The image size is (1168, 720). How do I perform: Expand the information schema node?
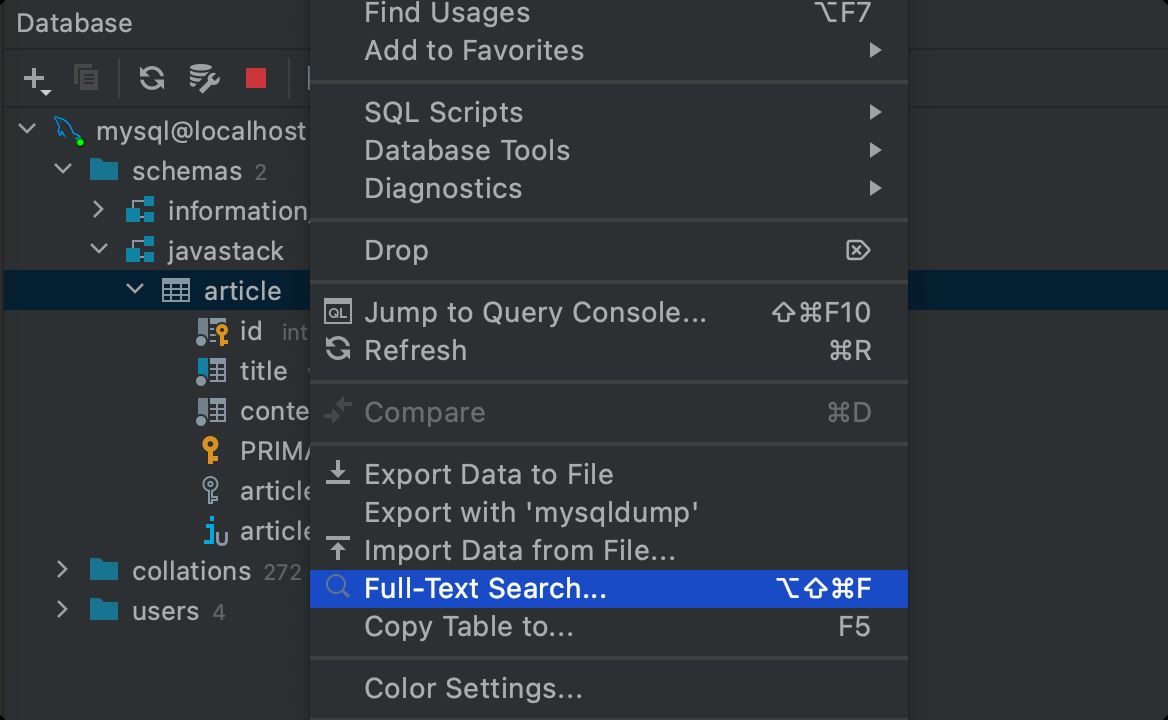[98, 210]
